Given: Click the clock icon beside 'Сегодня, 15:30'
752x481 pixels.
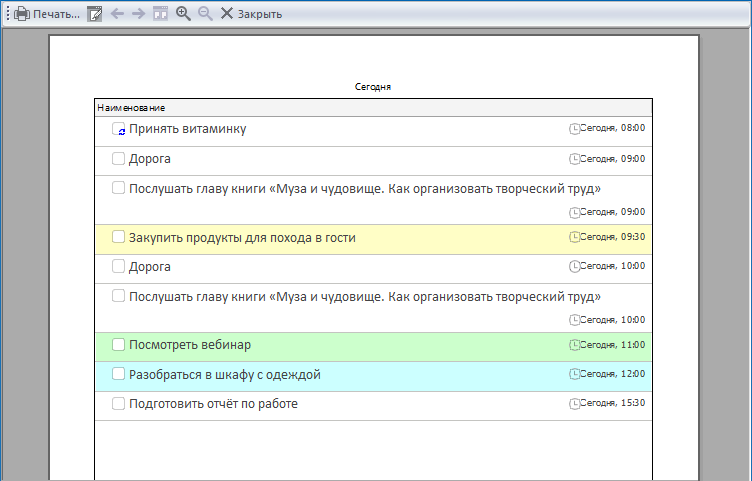Looking at the screenshot, I should [574, 404].
